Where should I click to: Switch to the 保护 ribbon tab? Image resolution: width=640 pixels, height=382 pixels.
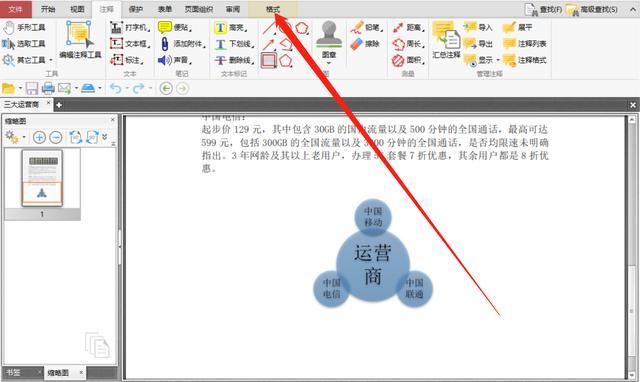coord(136,9)
